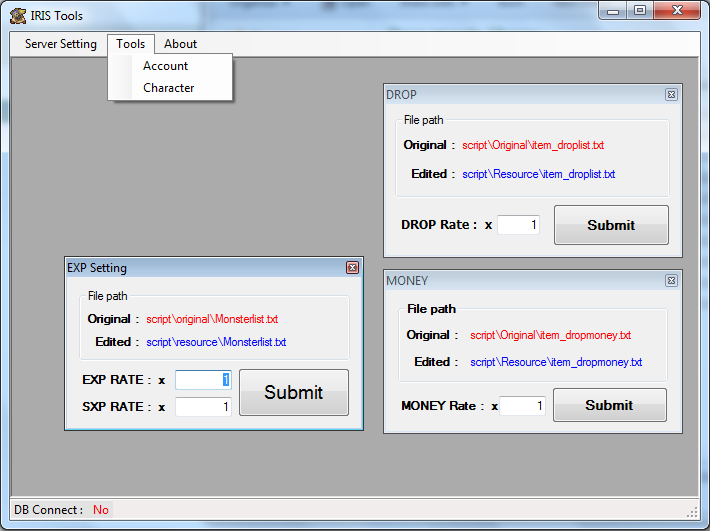Open the Server Setting menu

(x=61, y=44)
